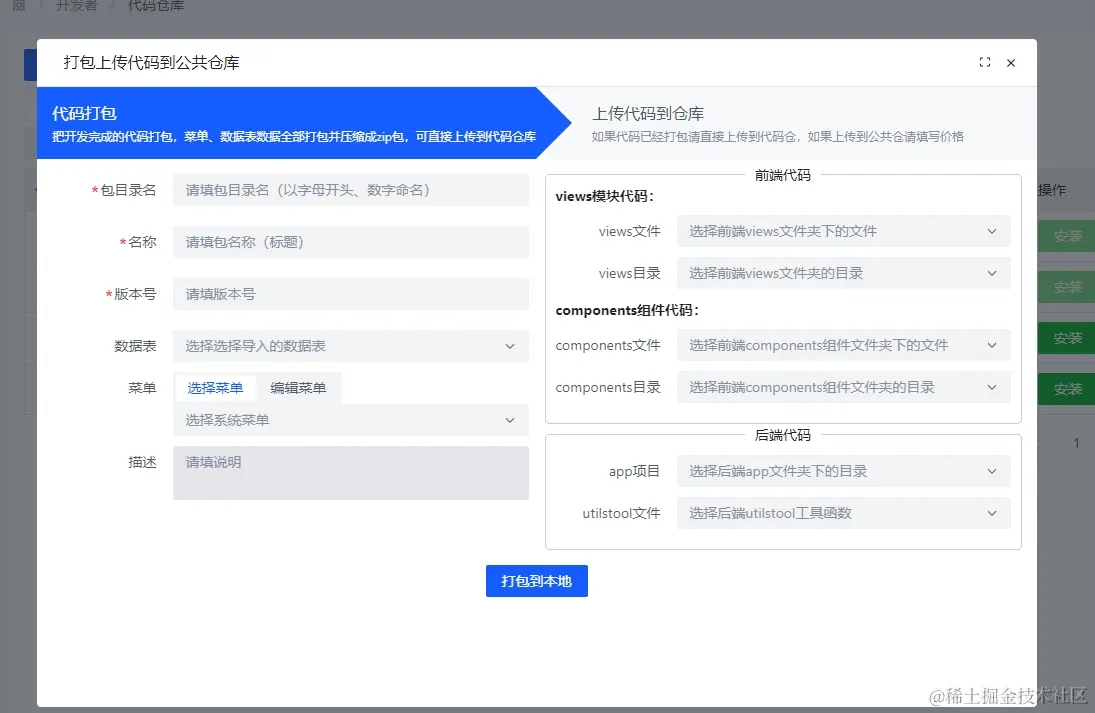Open the 选择系统菜单 dropdown
This screenshot has width=1095, height=713.
click(x=351, y=420)
